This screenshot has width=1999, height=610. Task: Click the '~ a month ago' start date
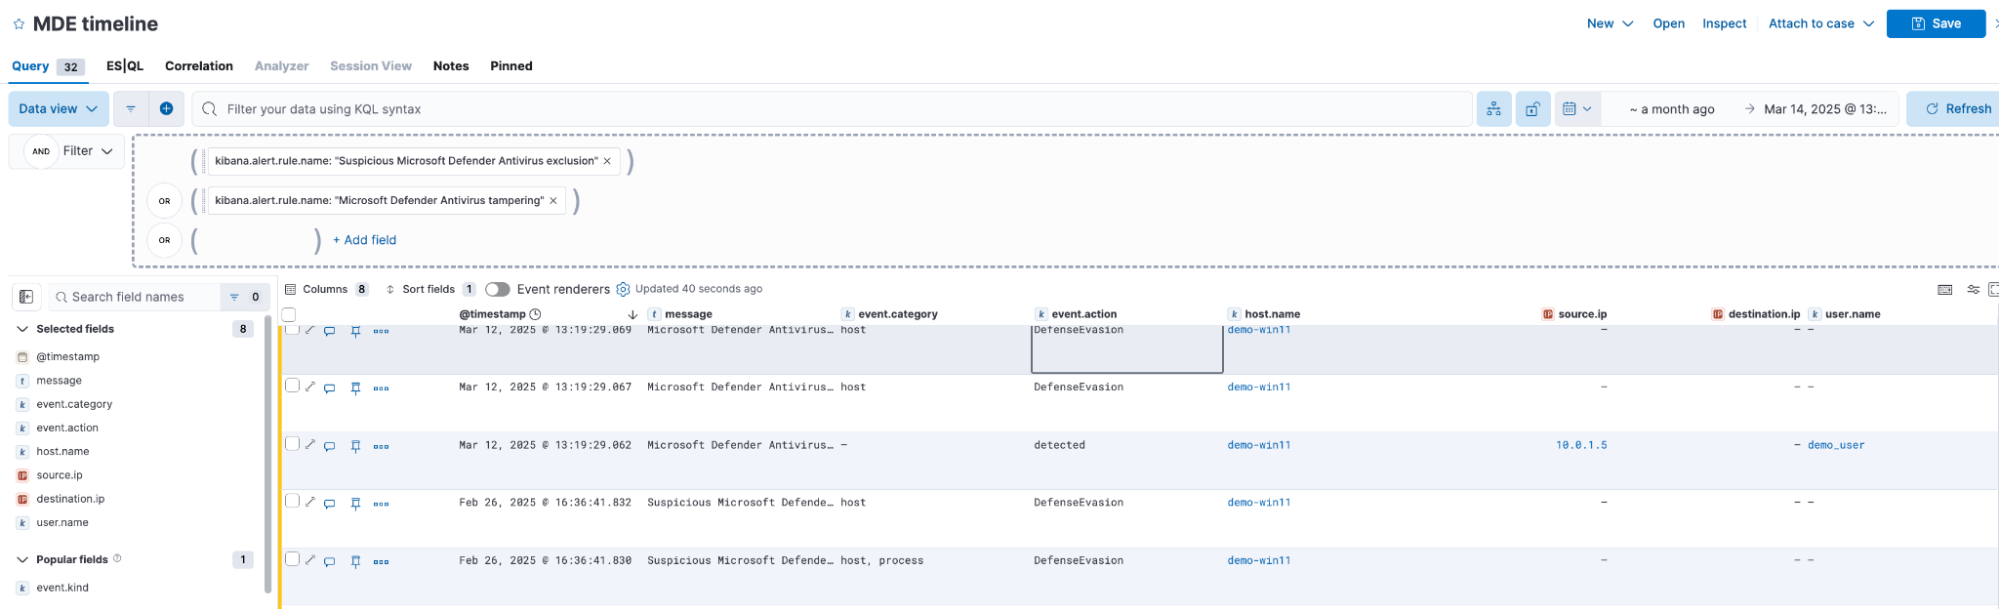click(x=1672, y=109)
